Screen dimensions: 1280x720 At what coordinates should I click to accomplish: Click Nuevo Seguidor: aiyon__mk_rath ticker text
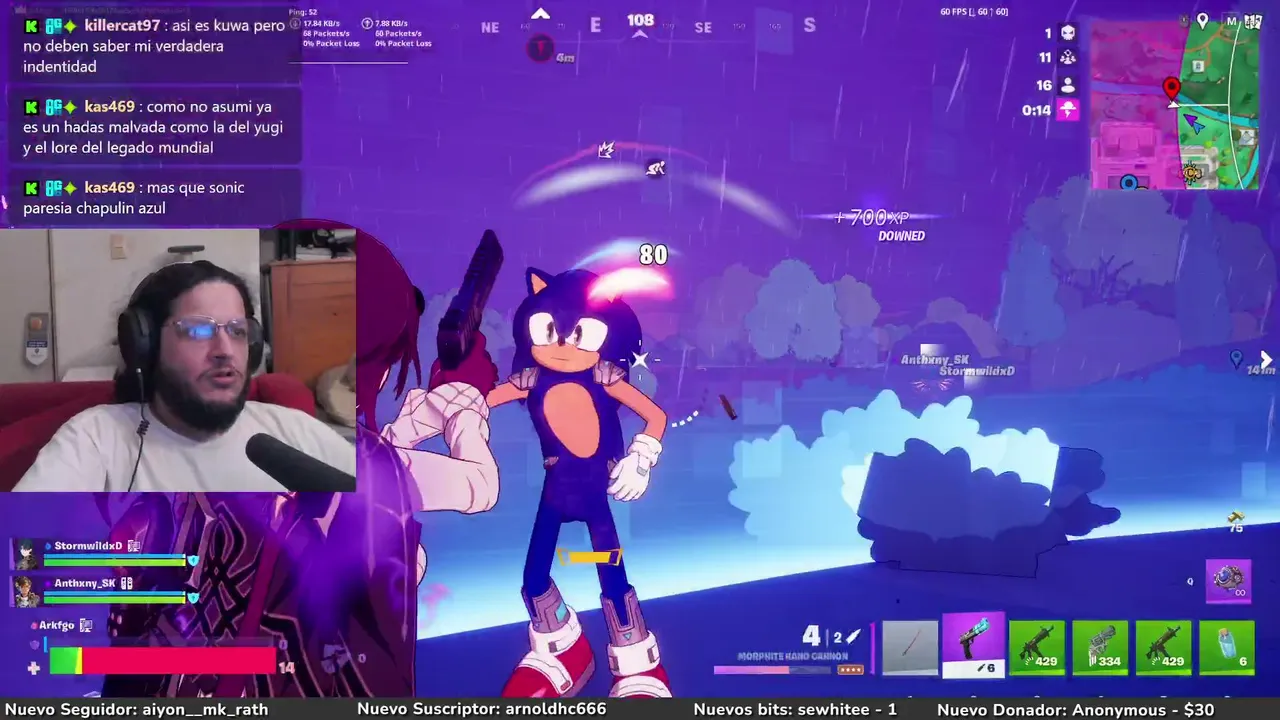click(137, 709)
